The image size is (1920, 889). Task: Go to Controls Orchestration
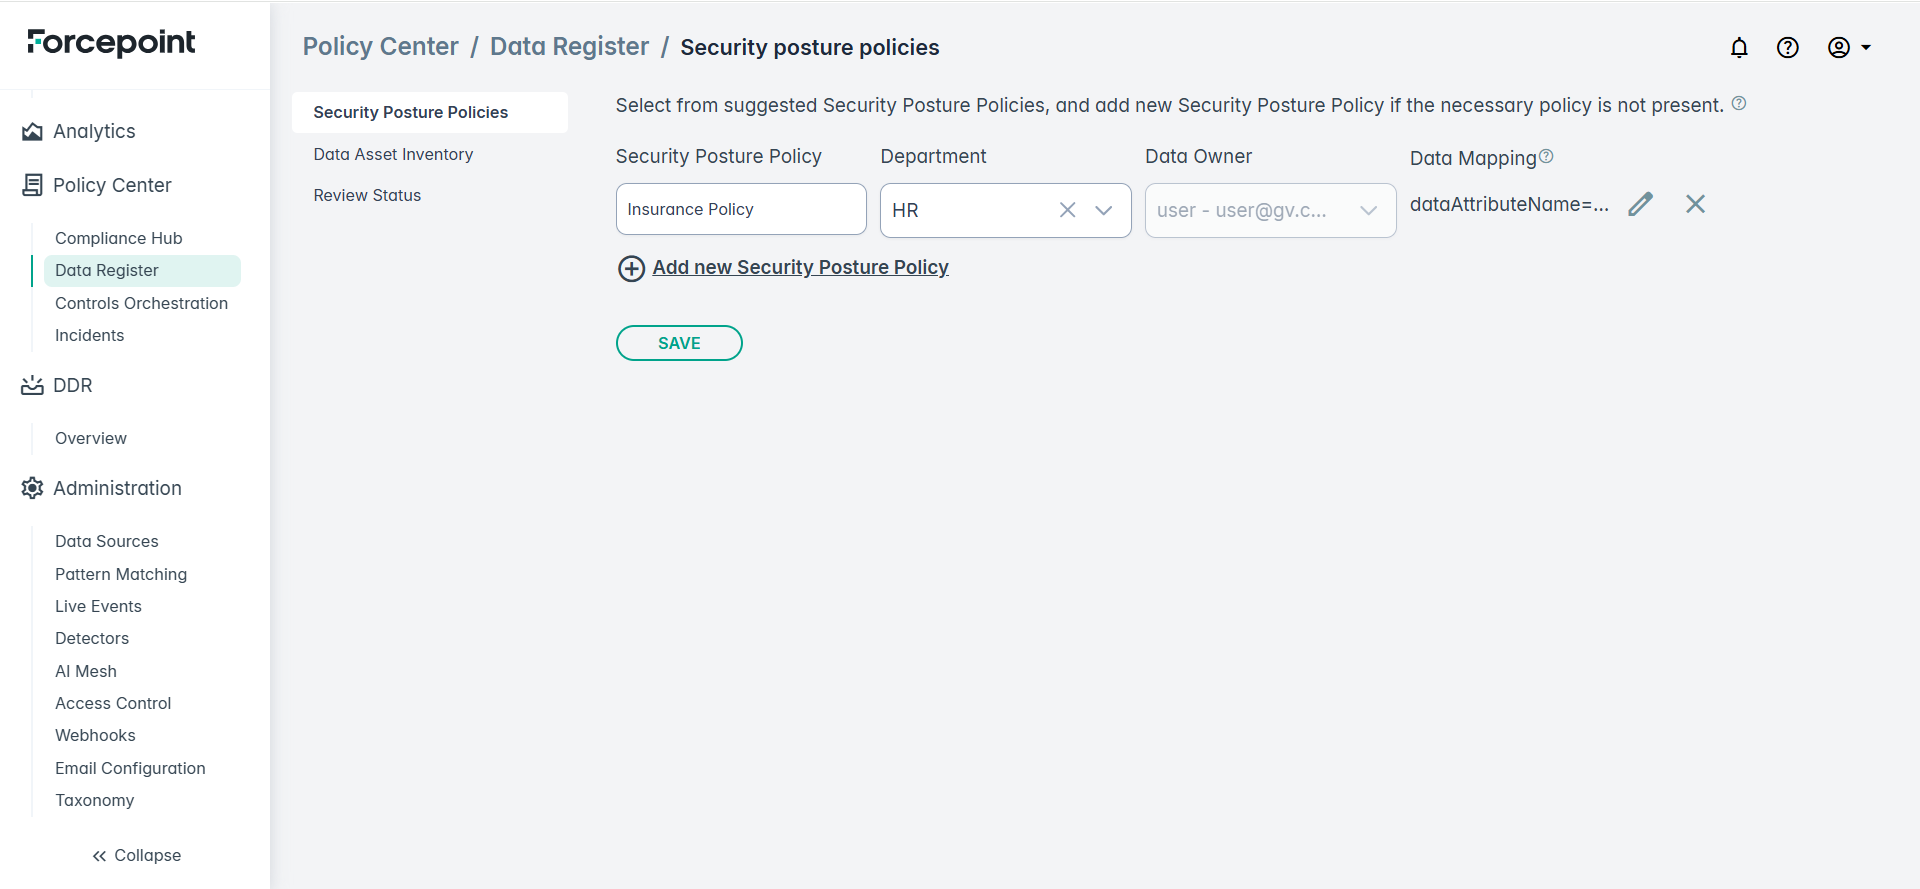tap(141, 303)
